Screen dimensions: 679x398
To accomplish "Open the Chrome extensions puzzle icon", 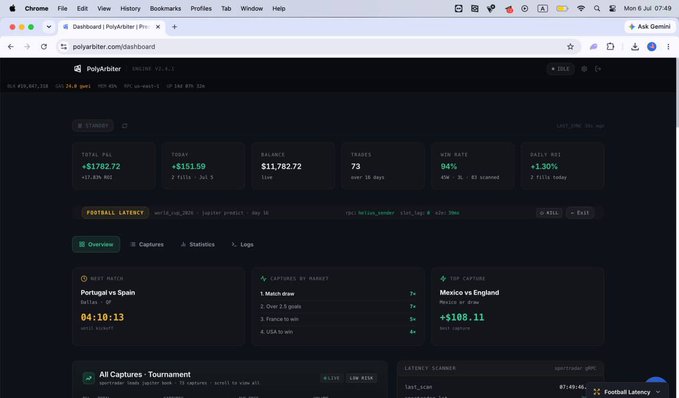I will [x=610, y=46].
